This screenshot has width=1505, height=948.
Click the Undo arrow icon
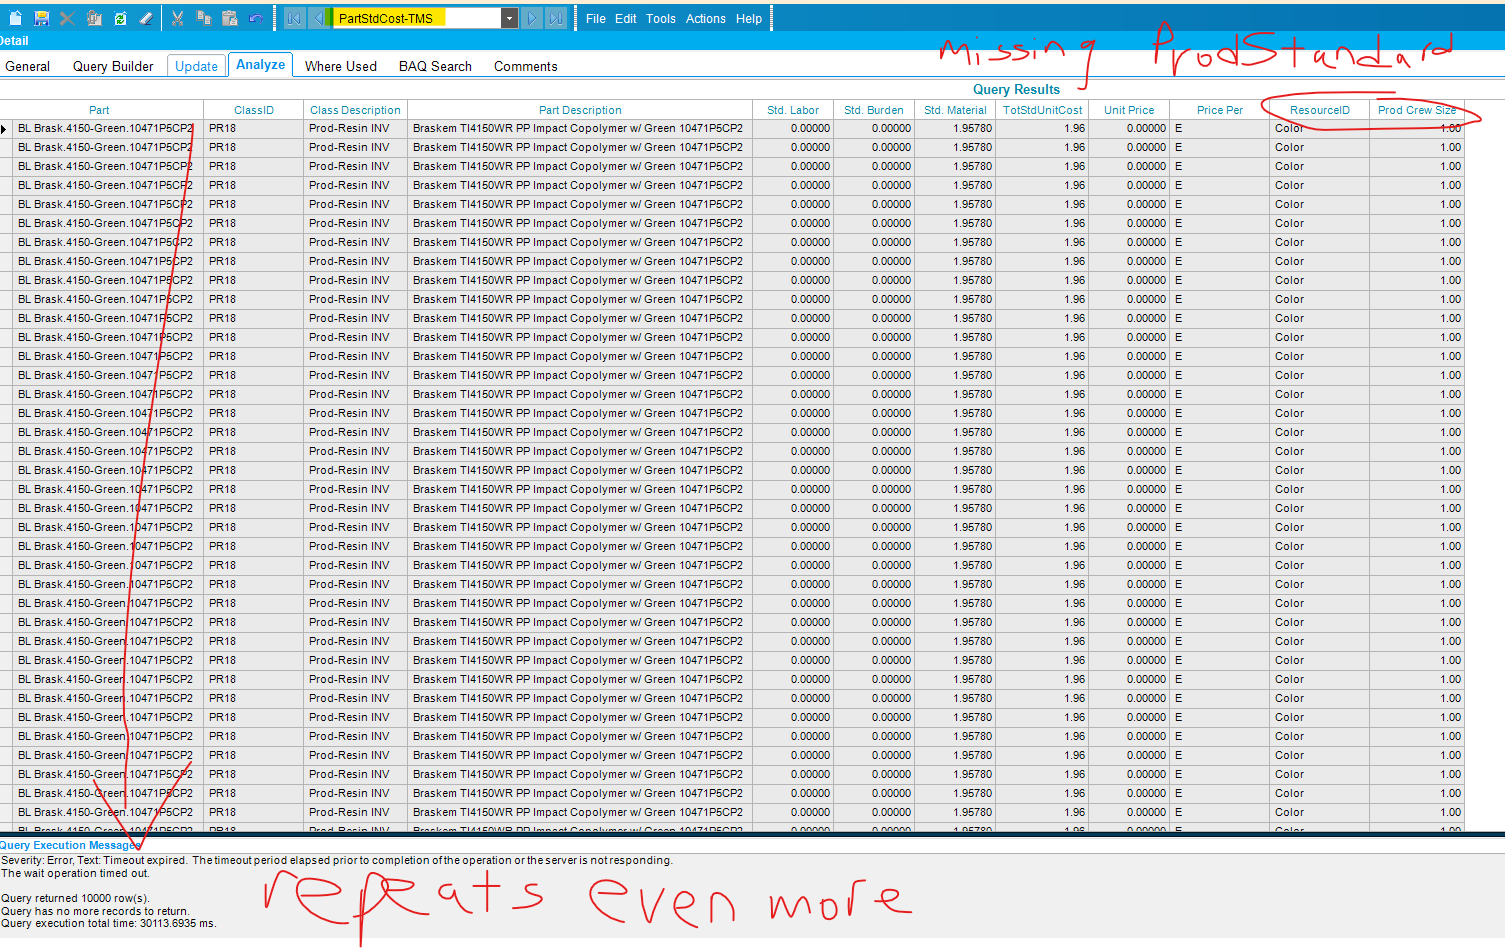pyautogui.click(x=256, y=18)
